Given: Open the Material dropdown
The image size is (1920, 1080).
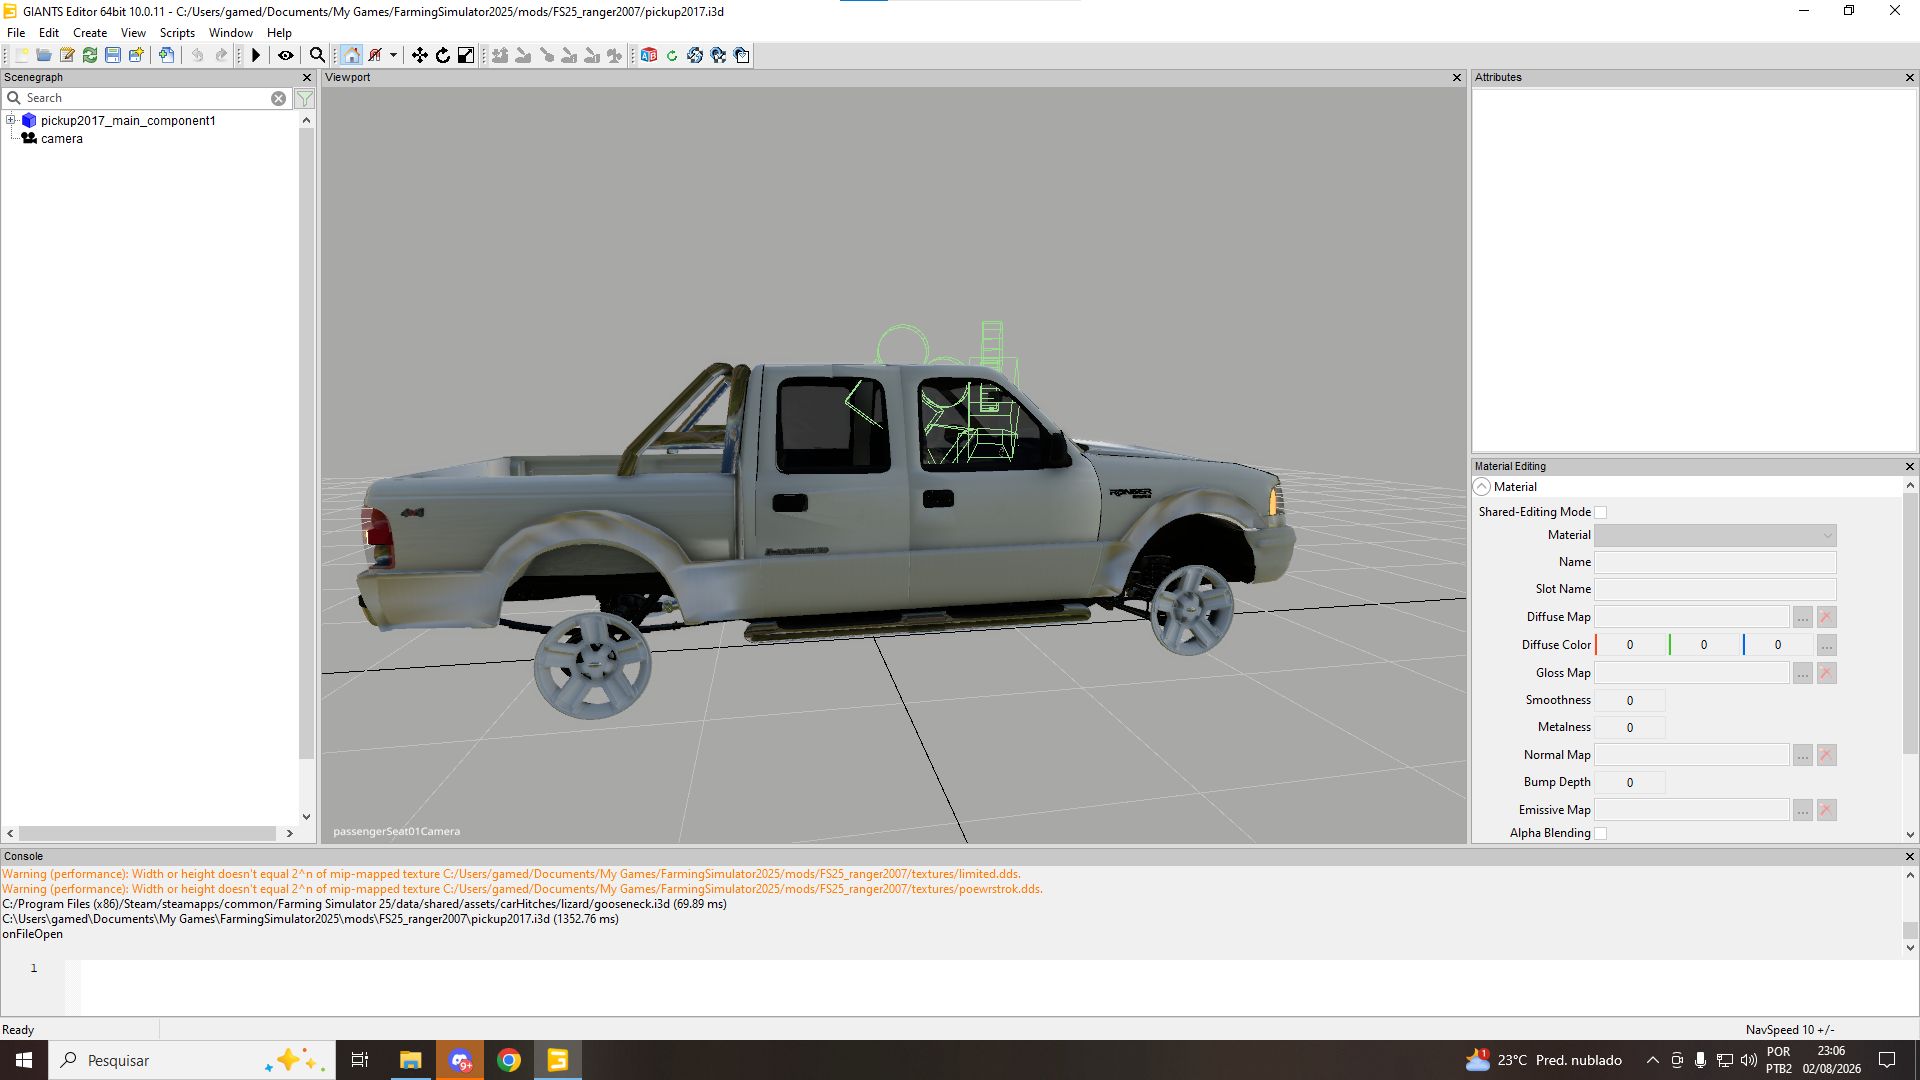Looking at the screenshot, I should click(1715, 535).
